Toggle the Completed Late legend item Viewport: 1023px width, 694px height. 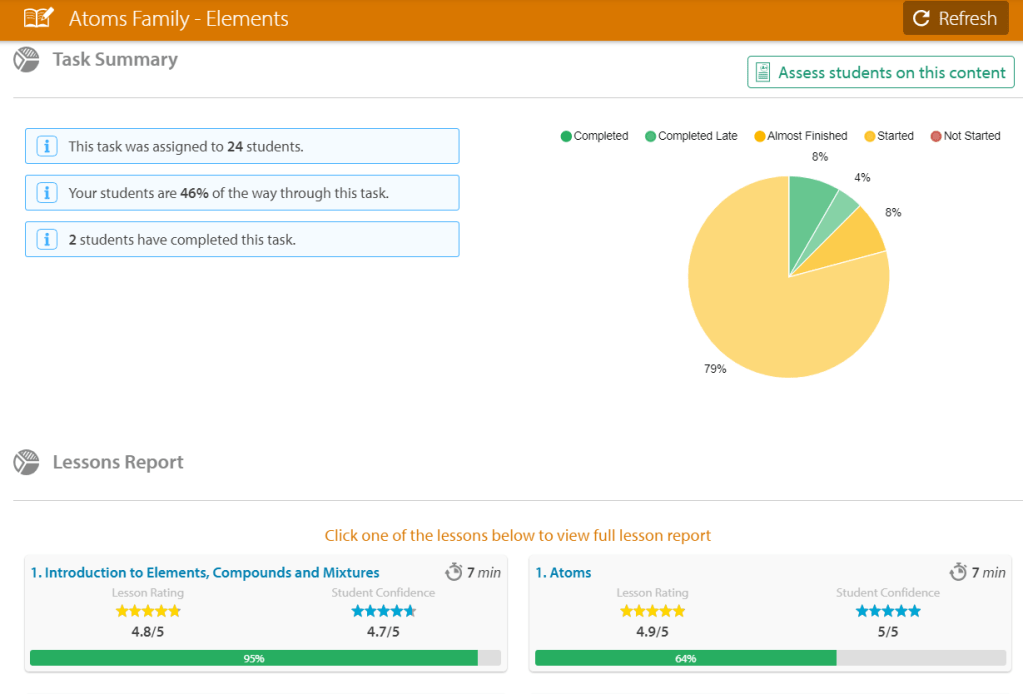[x=690, y=136]
